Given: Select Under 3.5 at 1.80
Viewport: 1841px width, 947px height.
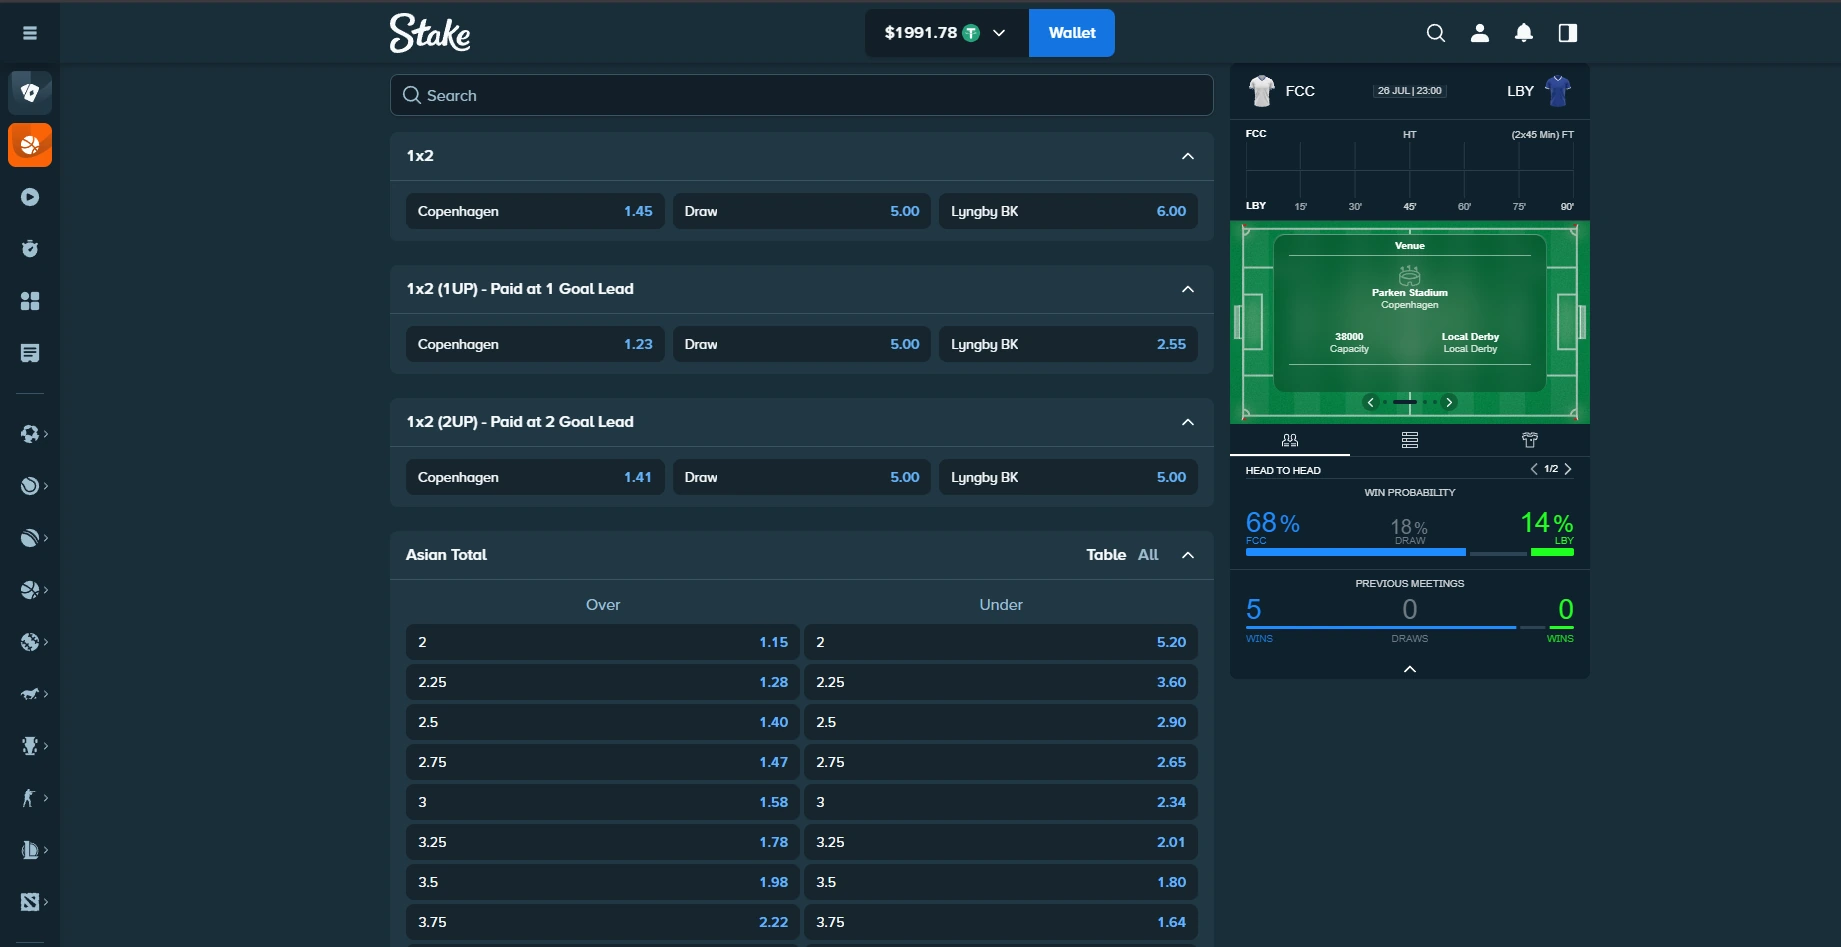Looking at the screenshot, I should point(1001,882).
